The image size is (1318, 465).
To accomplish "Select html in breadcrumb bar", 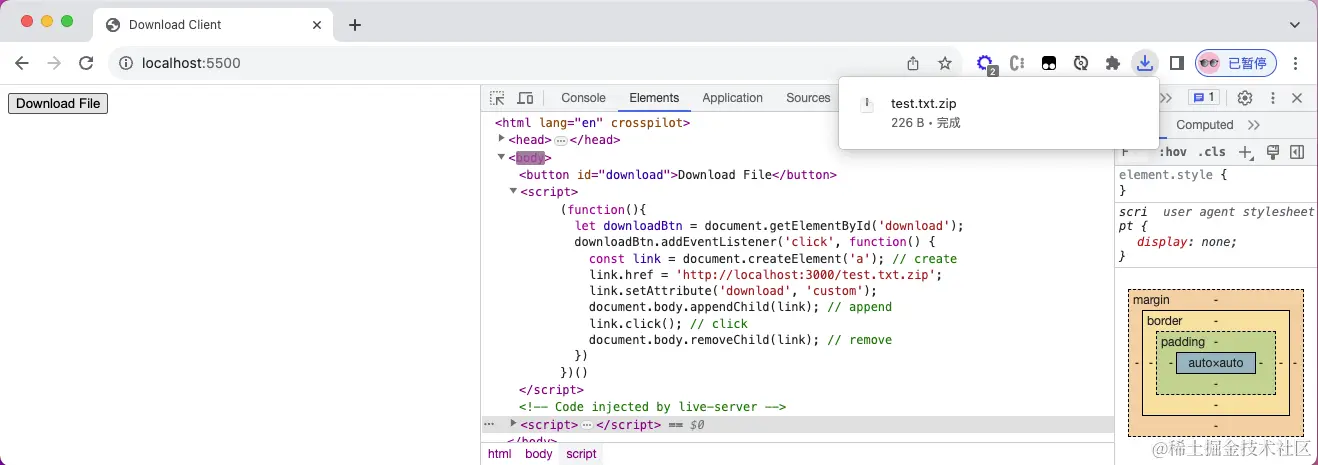I will [x=499, y=454].
